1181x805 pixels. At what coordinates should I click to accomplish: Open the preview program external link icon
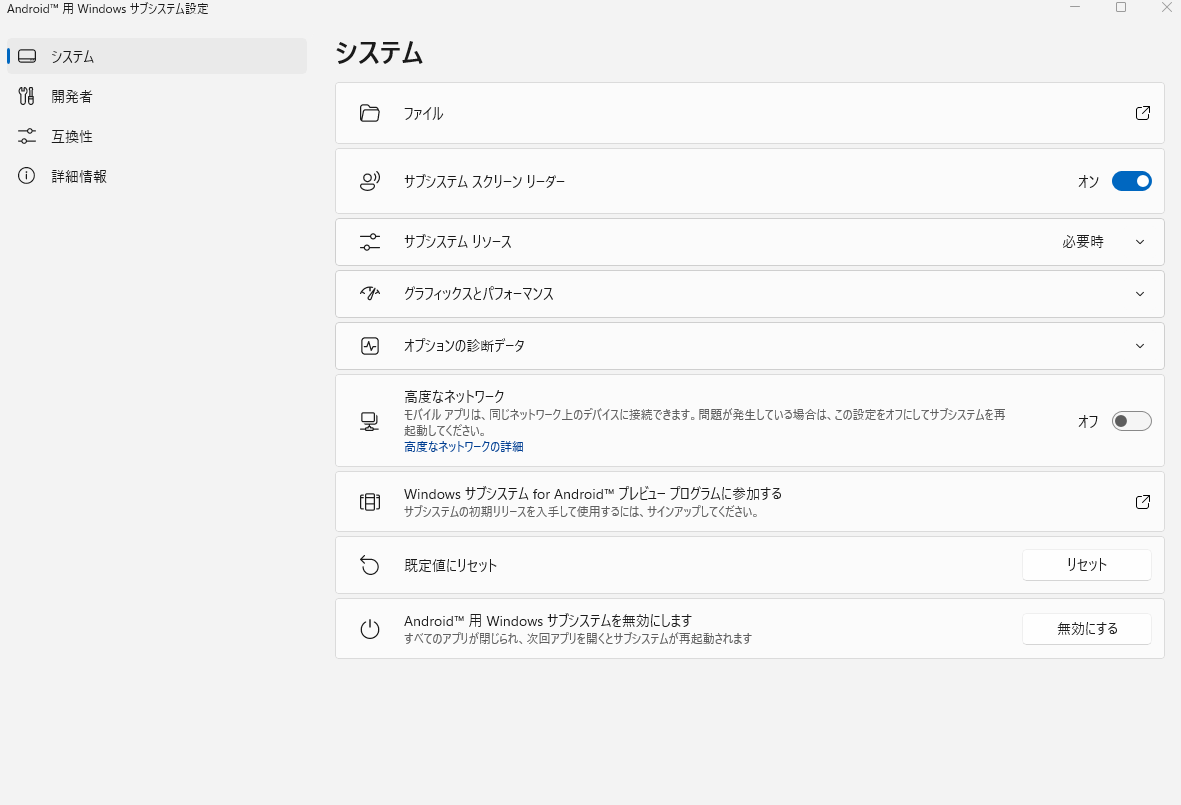pos(1143,502)
